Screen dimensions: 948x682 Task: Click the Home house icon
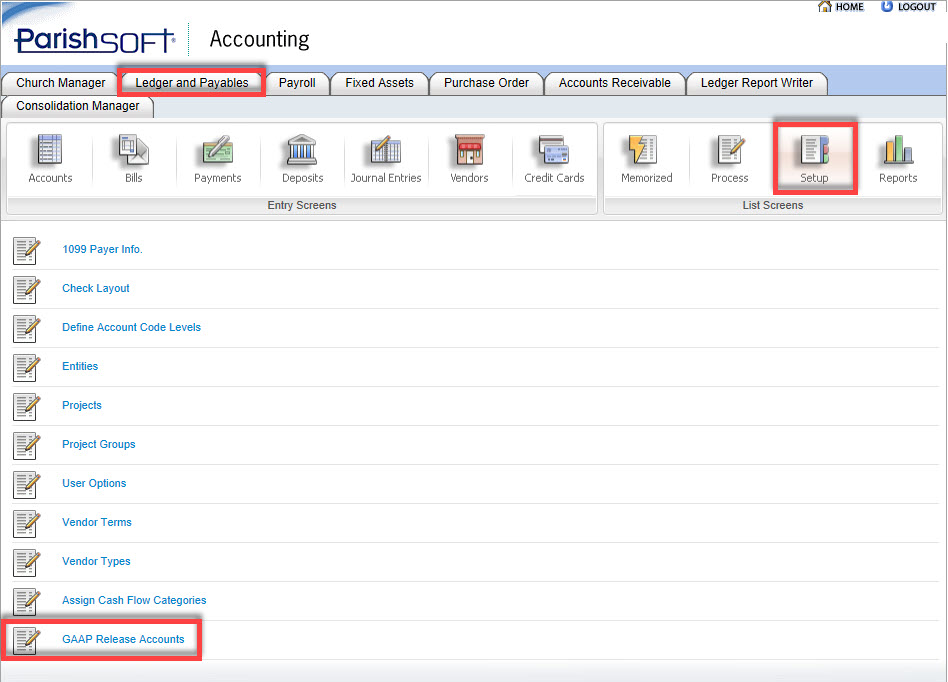[x=825, y=6]
